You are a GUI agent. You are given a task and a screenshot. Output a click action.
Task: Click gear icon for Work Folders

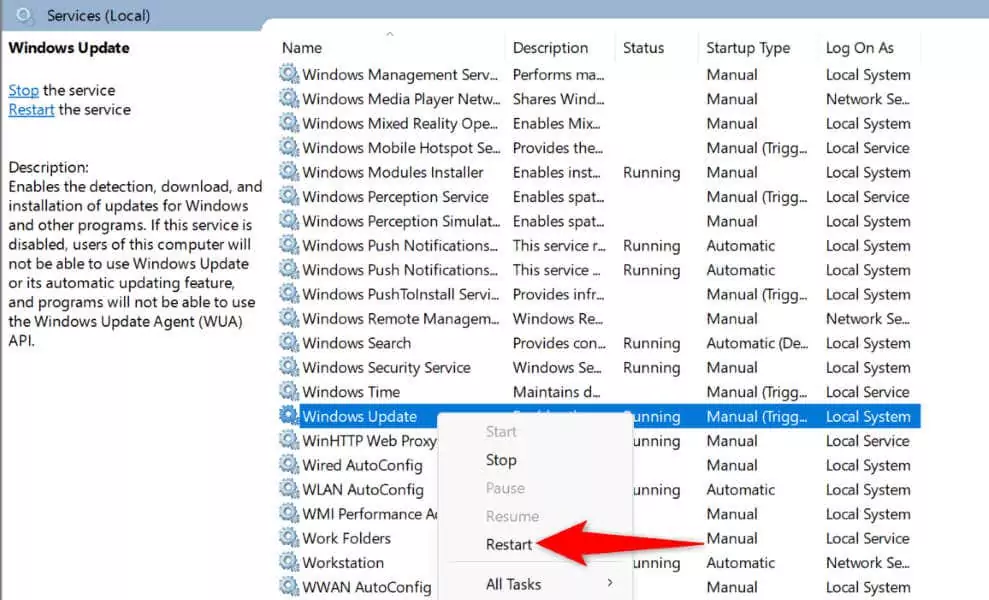click(289, 538)
